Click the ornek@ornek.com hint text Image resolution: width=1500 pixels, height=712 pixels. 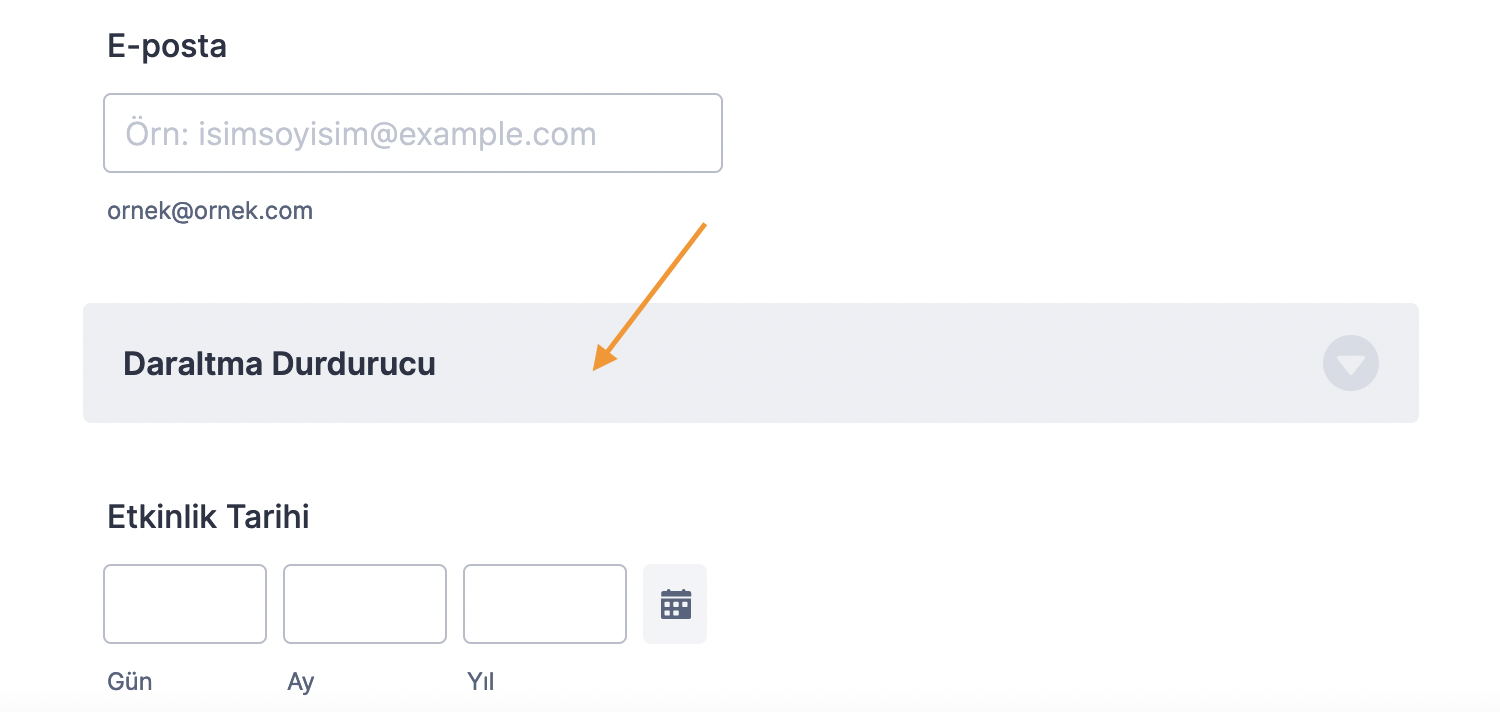(210, 211)
